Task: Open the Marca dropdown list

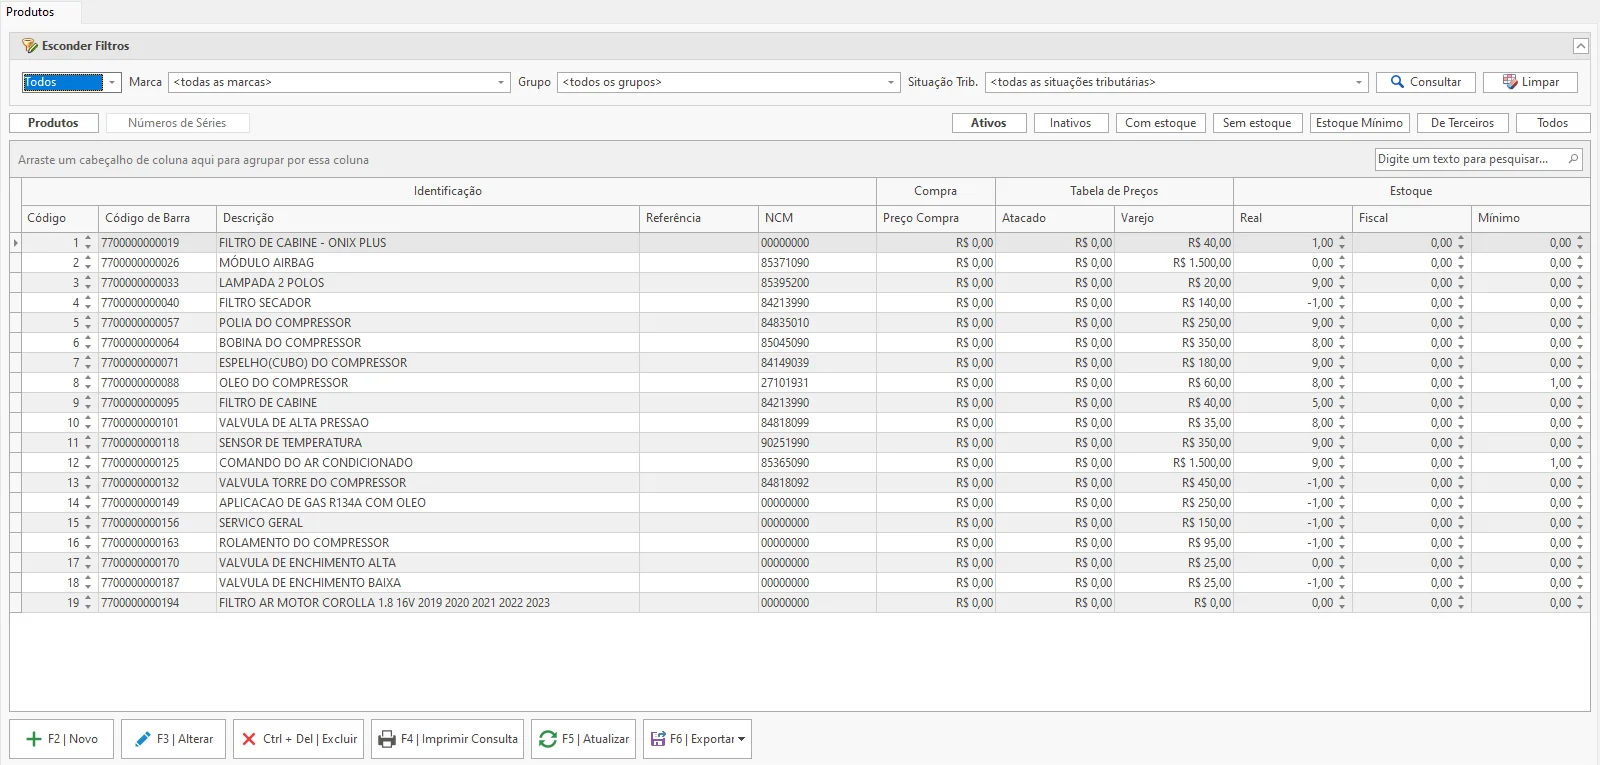Action: click(x=501, y=82)
